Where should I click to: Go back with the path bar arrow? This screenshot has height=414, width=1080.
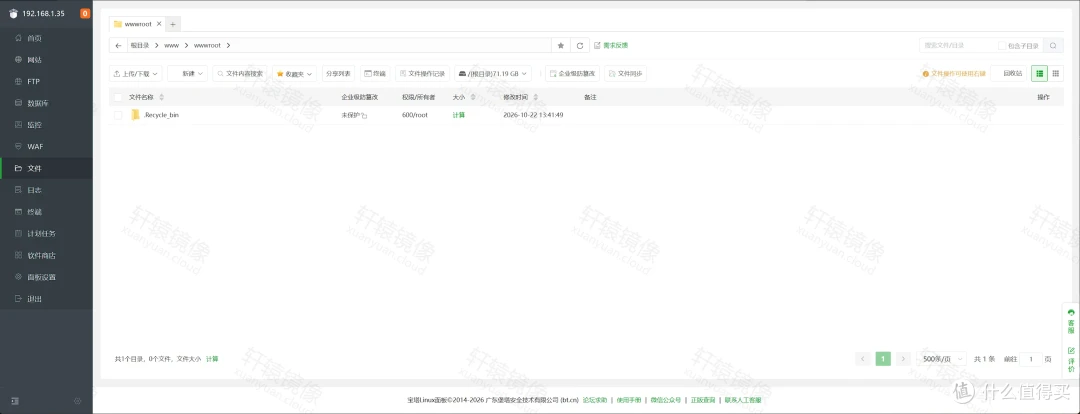point(118,45)
